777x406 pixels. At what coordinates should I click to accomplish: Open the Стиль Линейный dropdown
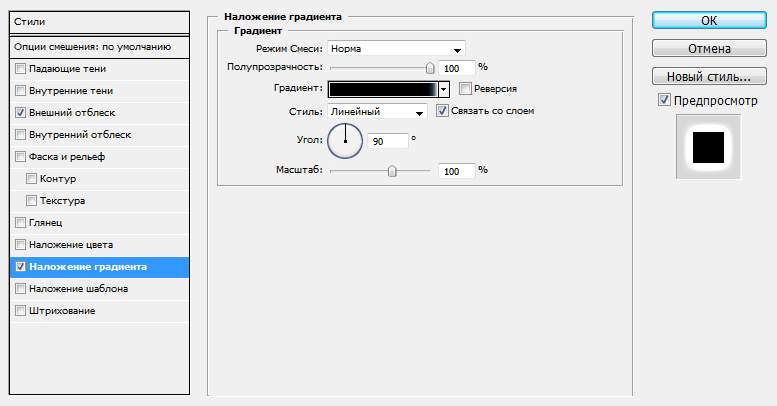pyautogui.click(x=377, y=112)
